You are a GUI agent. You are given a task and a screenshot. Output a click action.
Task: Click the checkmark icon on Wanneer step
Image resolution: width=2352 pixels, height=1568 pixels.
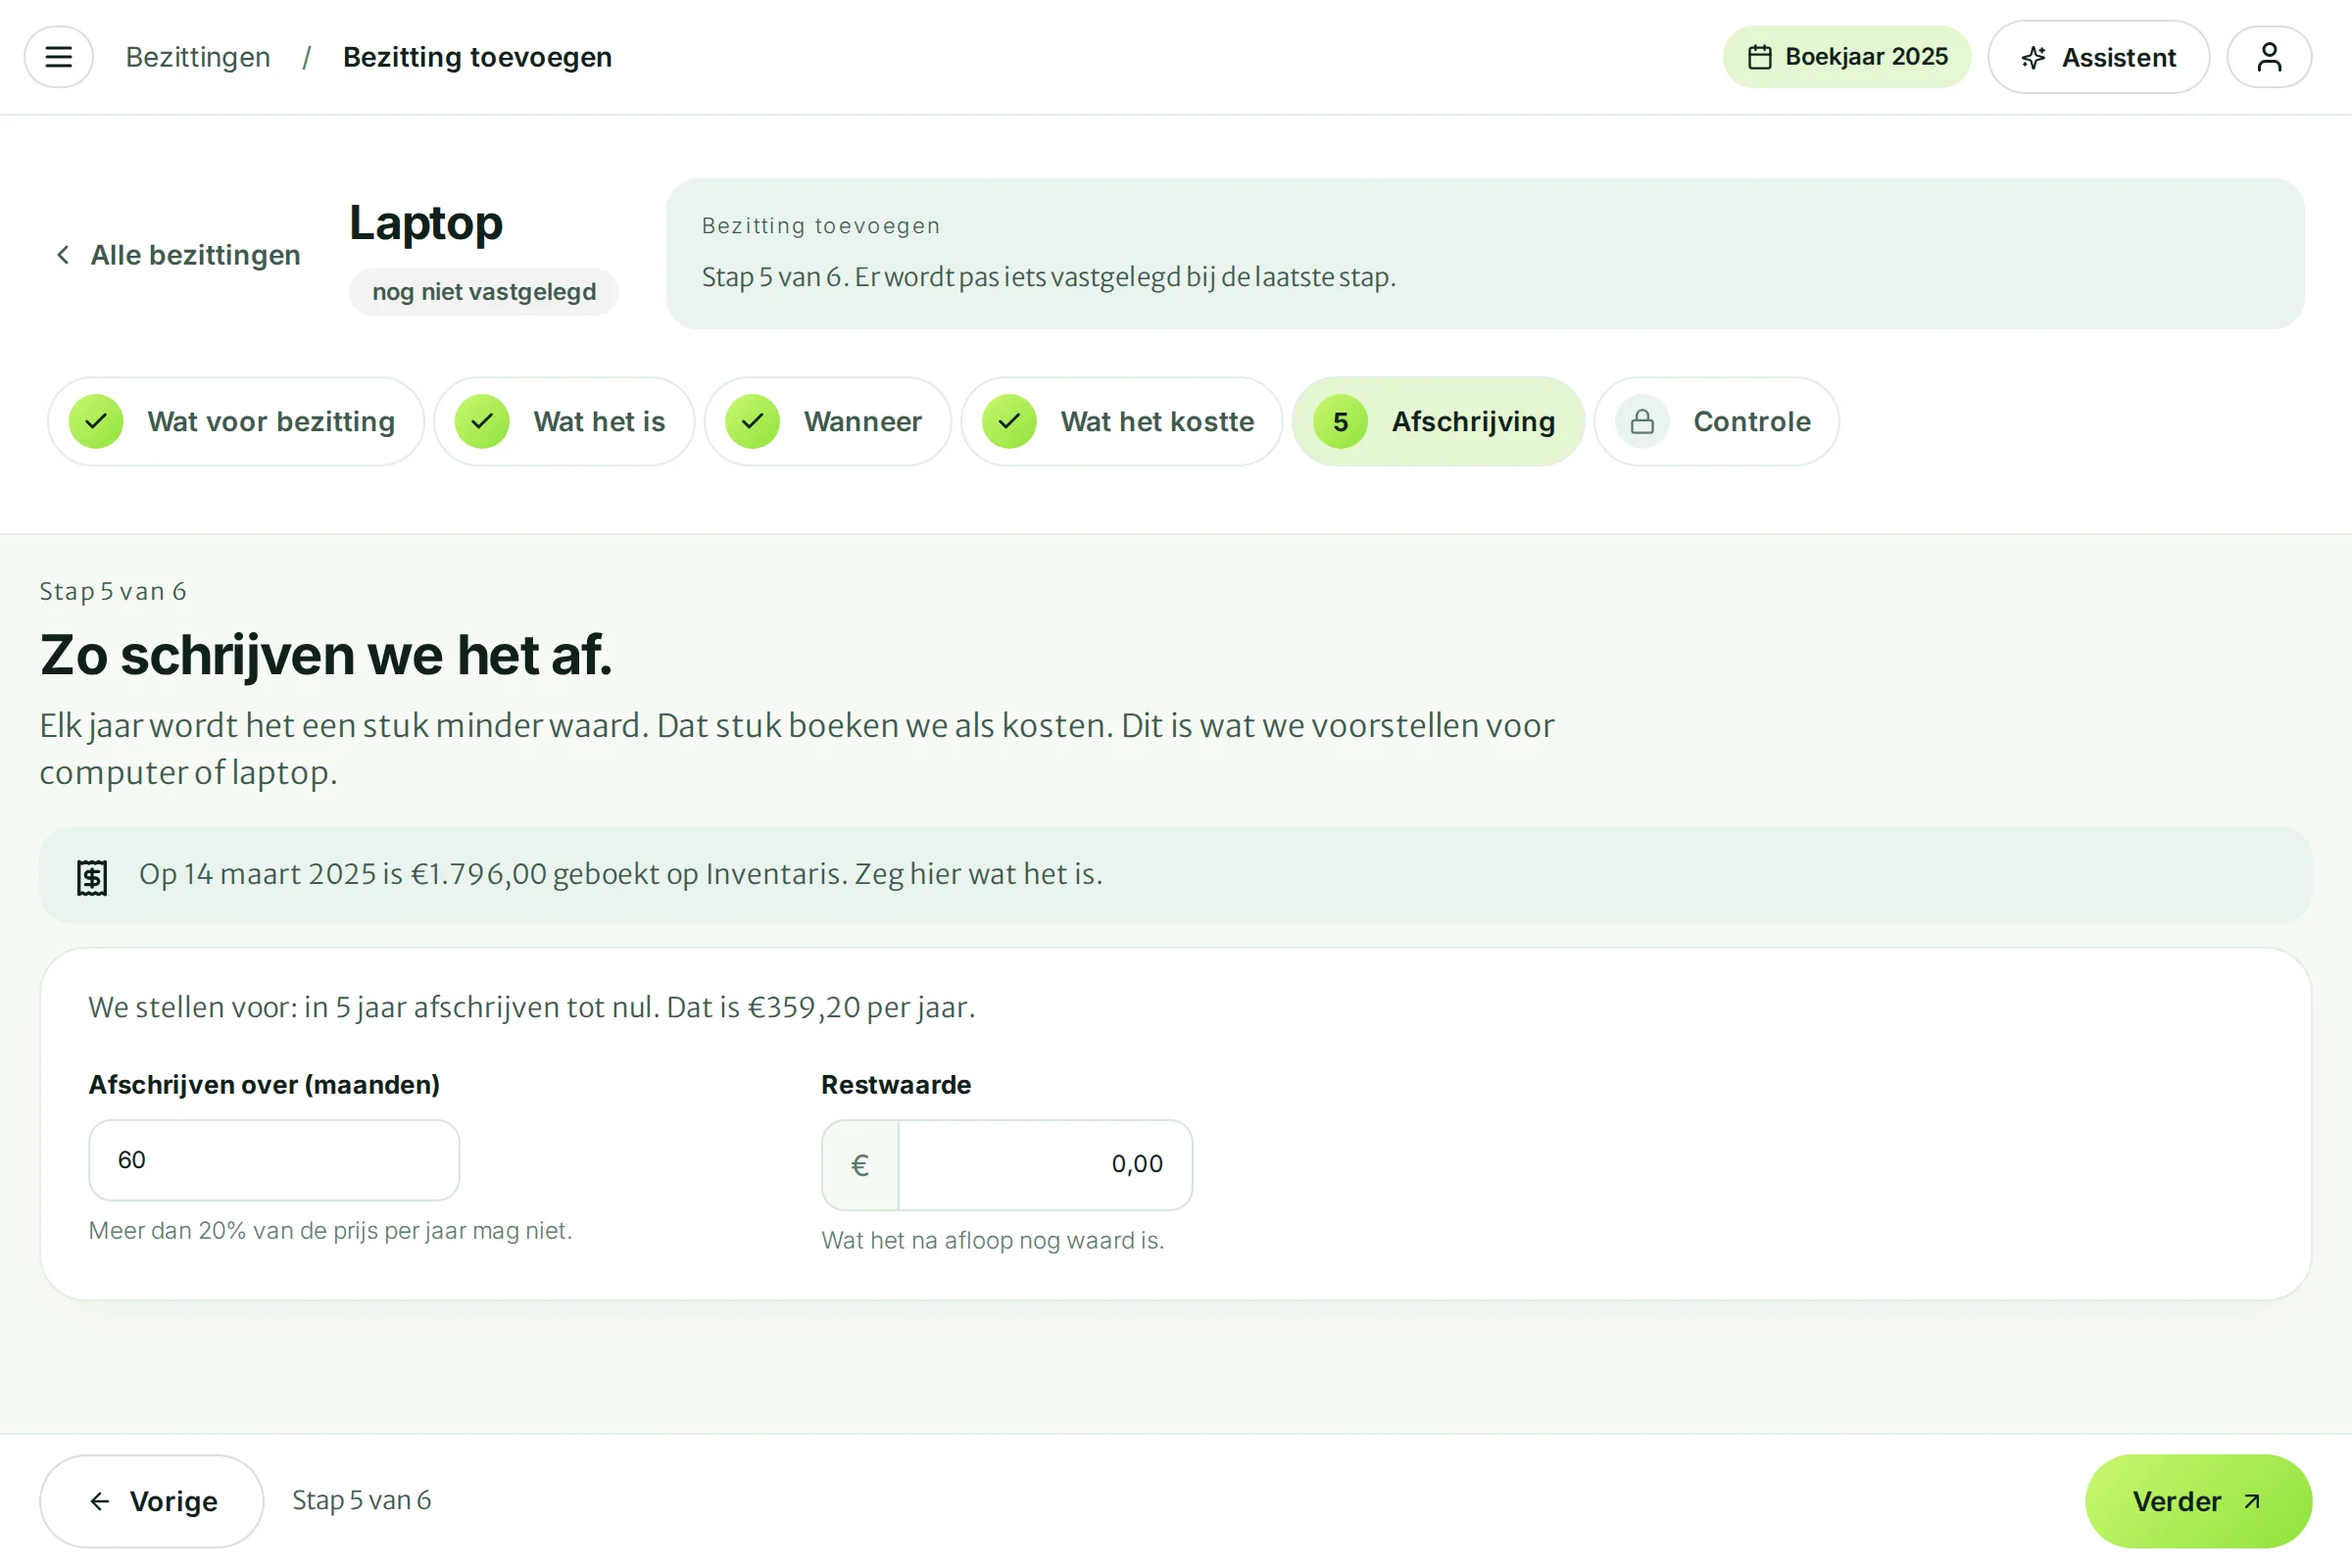(753, 421)
